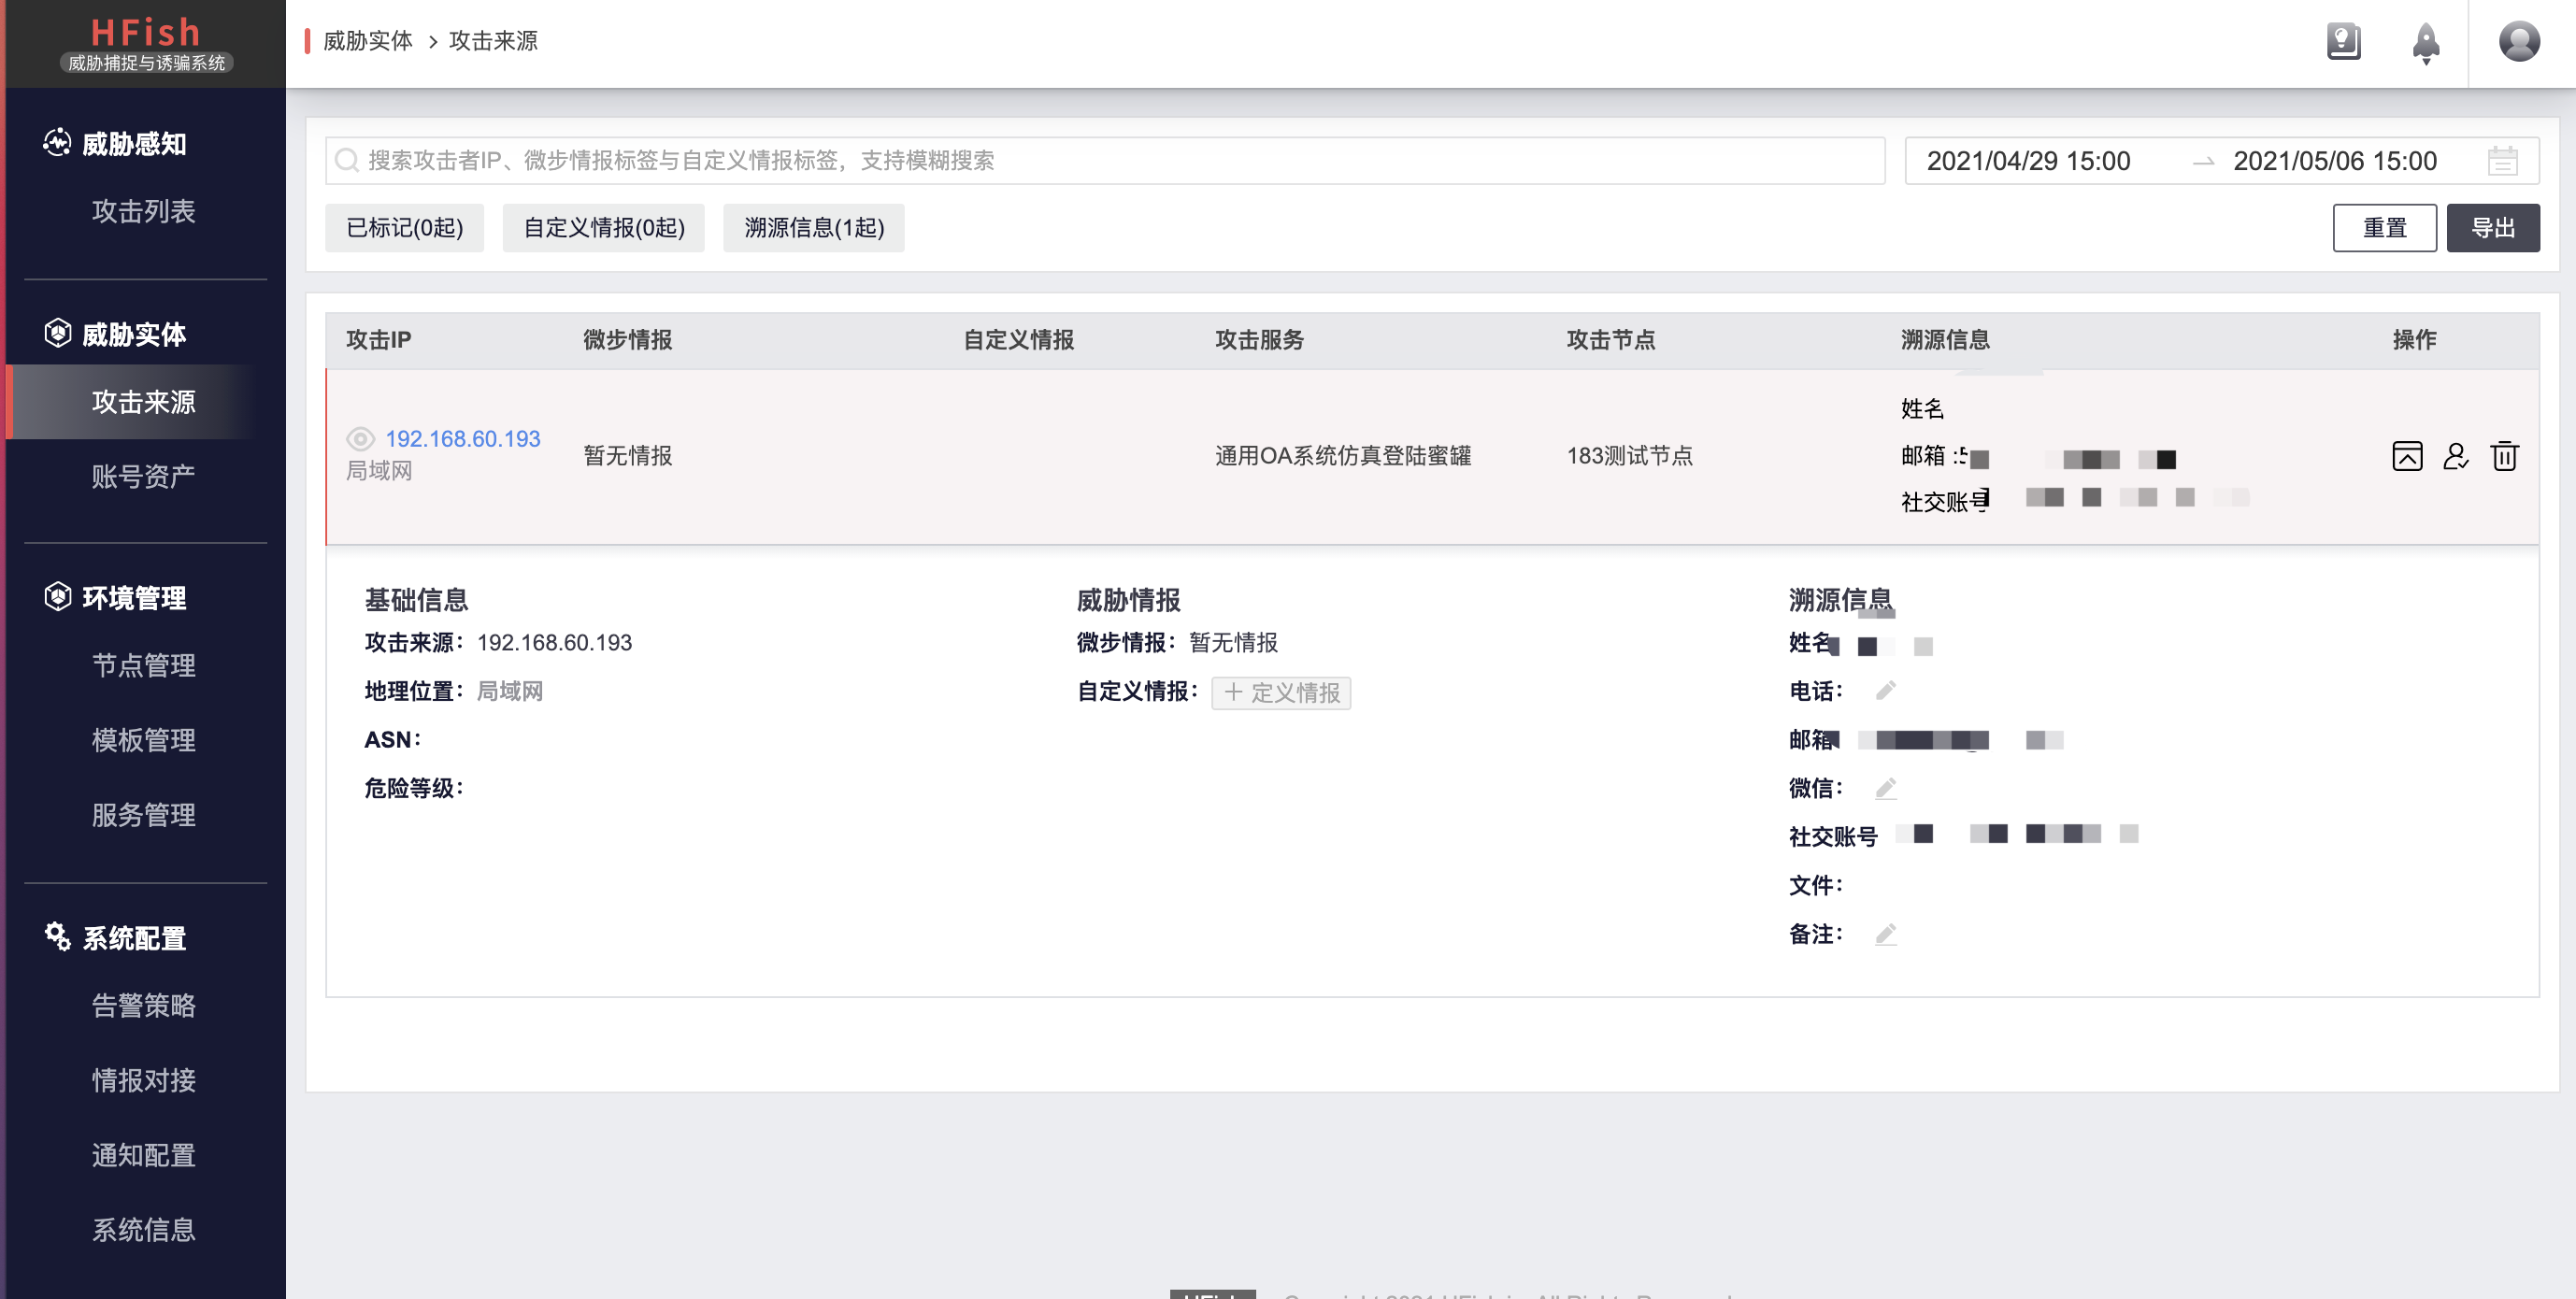2576x1299 pixels.
Task: Click the person trace-info icon in operations
Action: (x=2456, y=456)
